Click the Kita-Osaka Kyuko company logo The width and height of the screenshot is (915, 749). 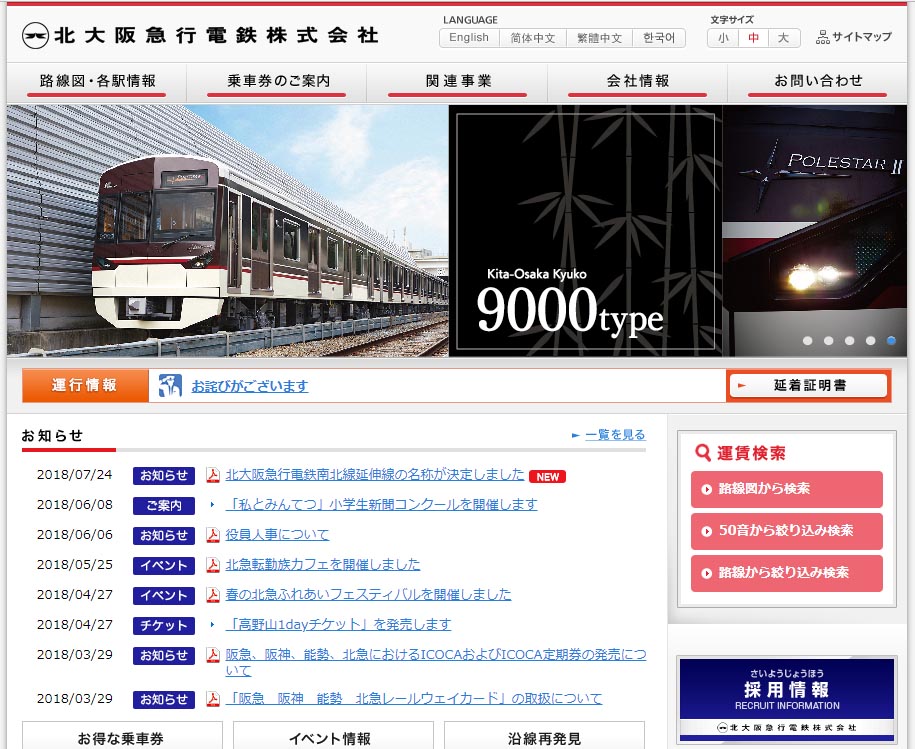coord(200,35)
